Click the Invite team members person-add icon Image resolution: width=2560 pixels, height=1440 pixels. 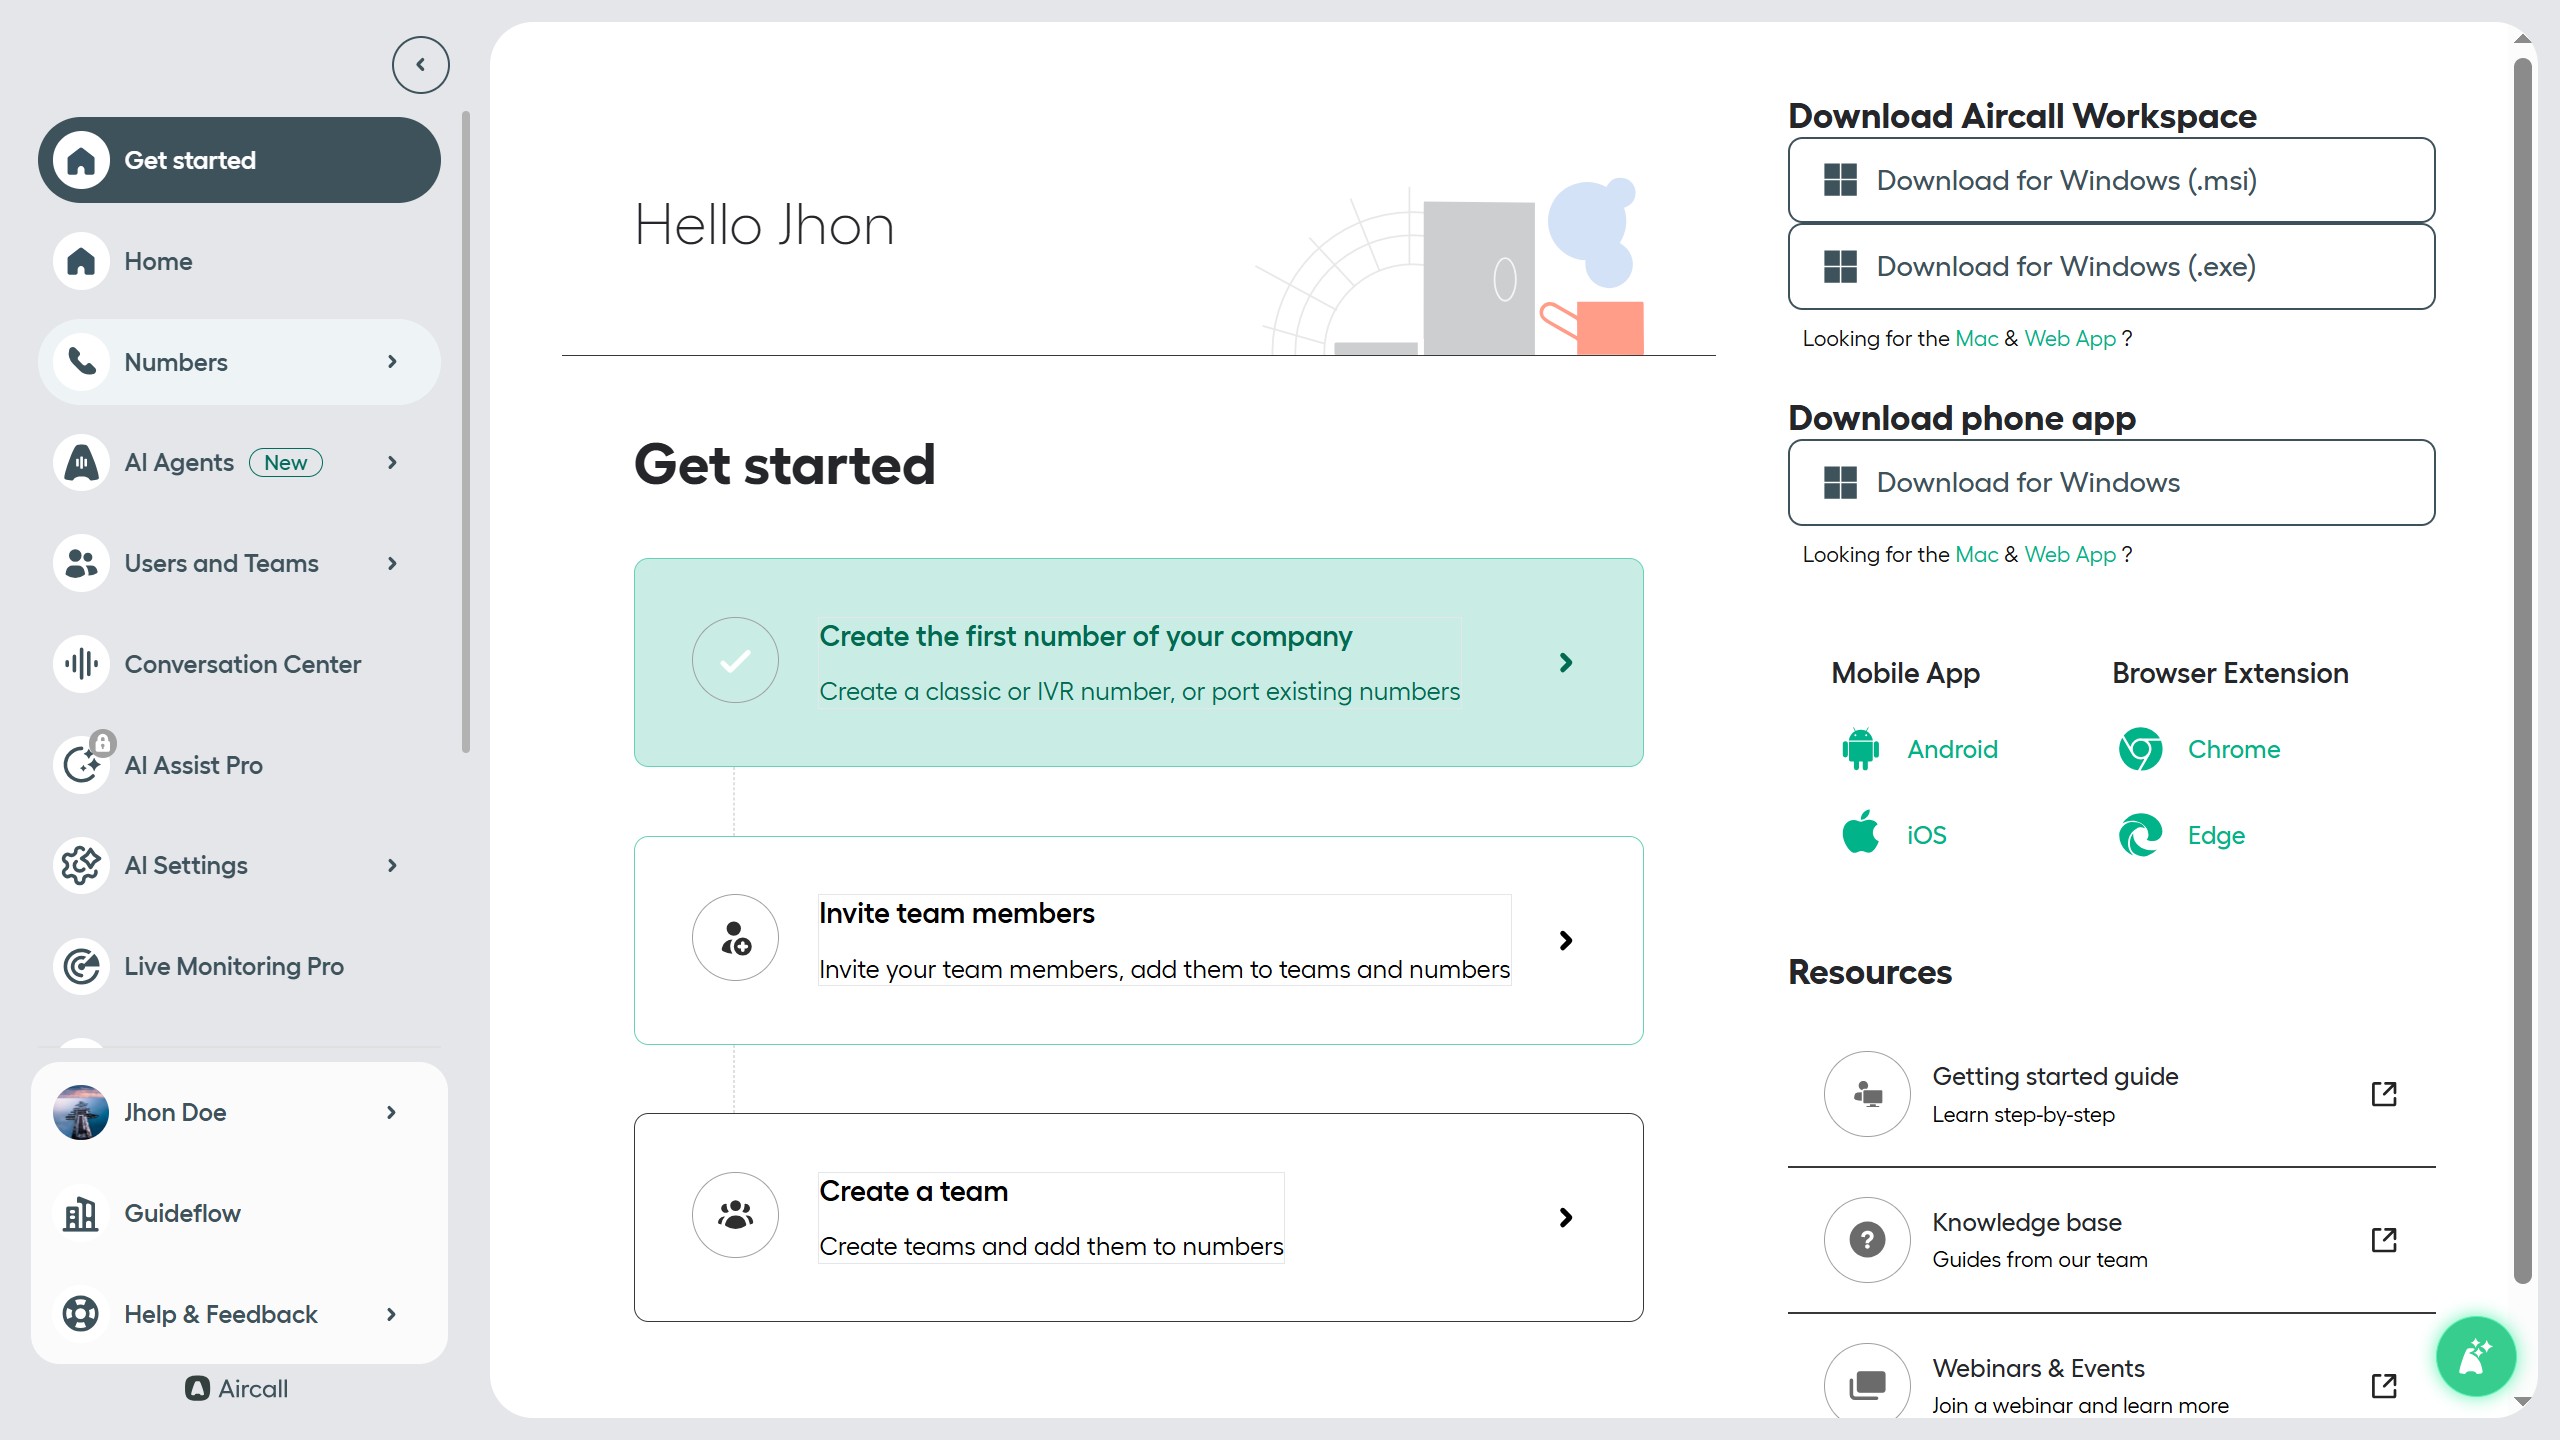point(735,938)
